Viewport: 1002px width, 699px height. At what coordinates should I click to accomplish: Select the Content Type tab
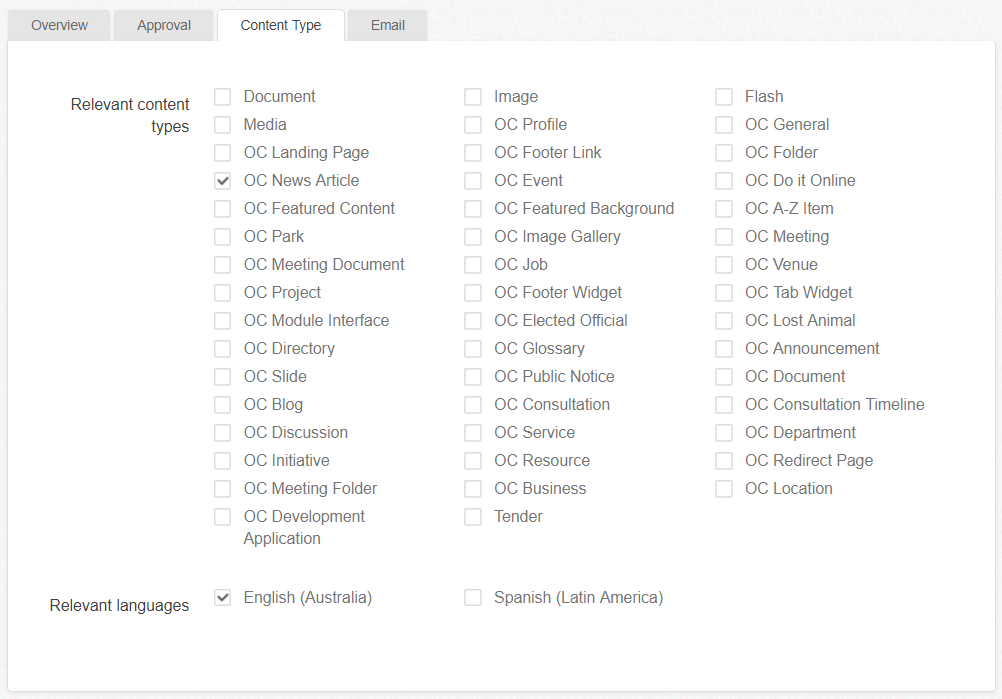280,25
